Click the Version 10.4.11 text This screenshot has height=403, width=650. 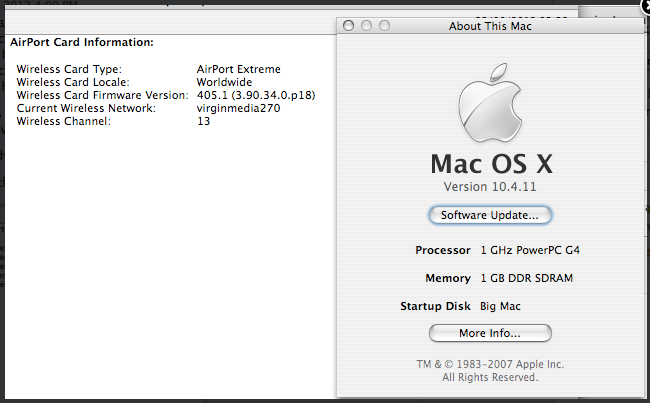coord(490,187)
